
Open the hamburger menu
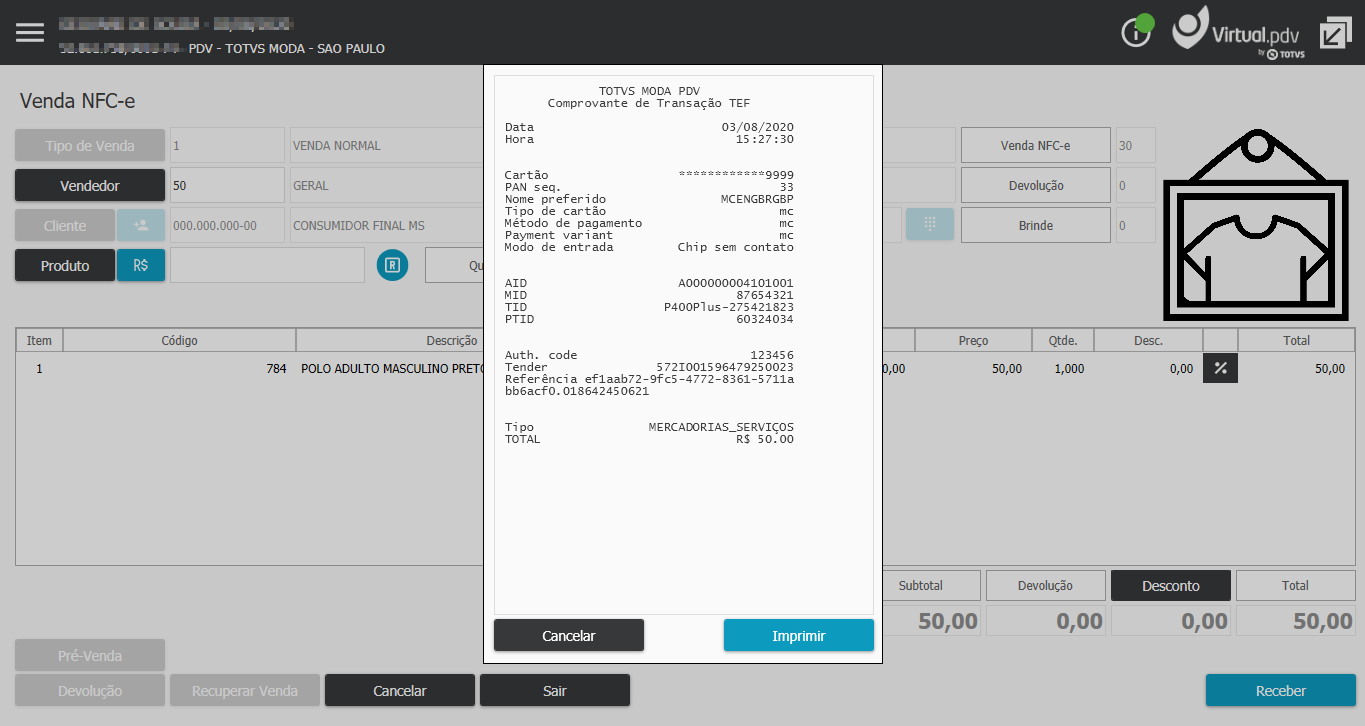coord(30,32)
